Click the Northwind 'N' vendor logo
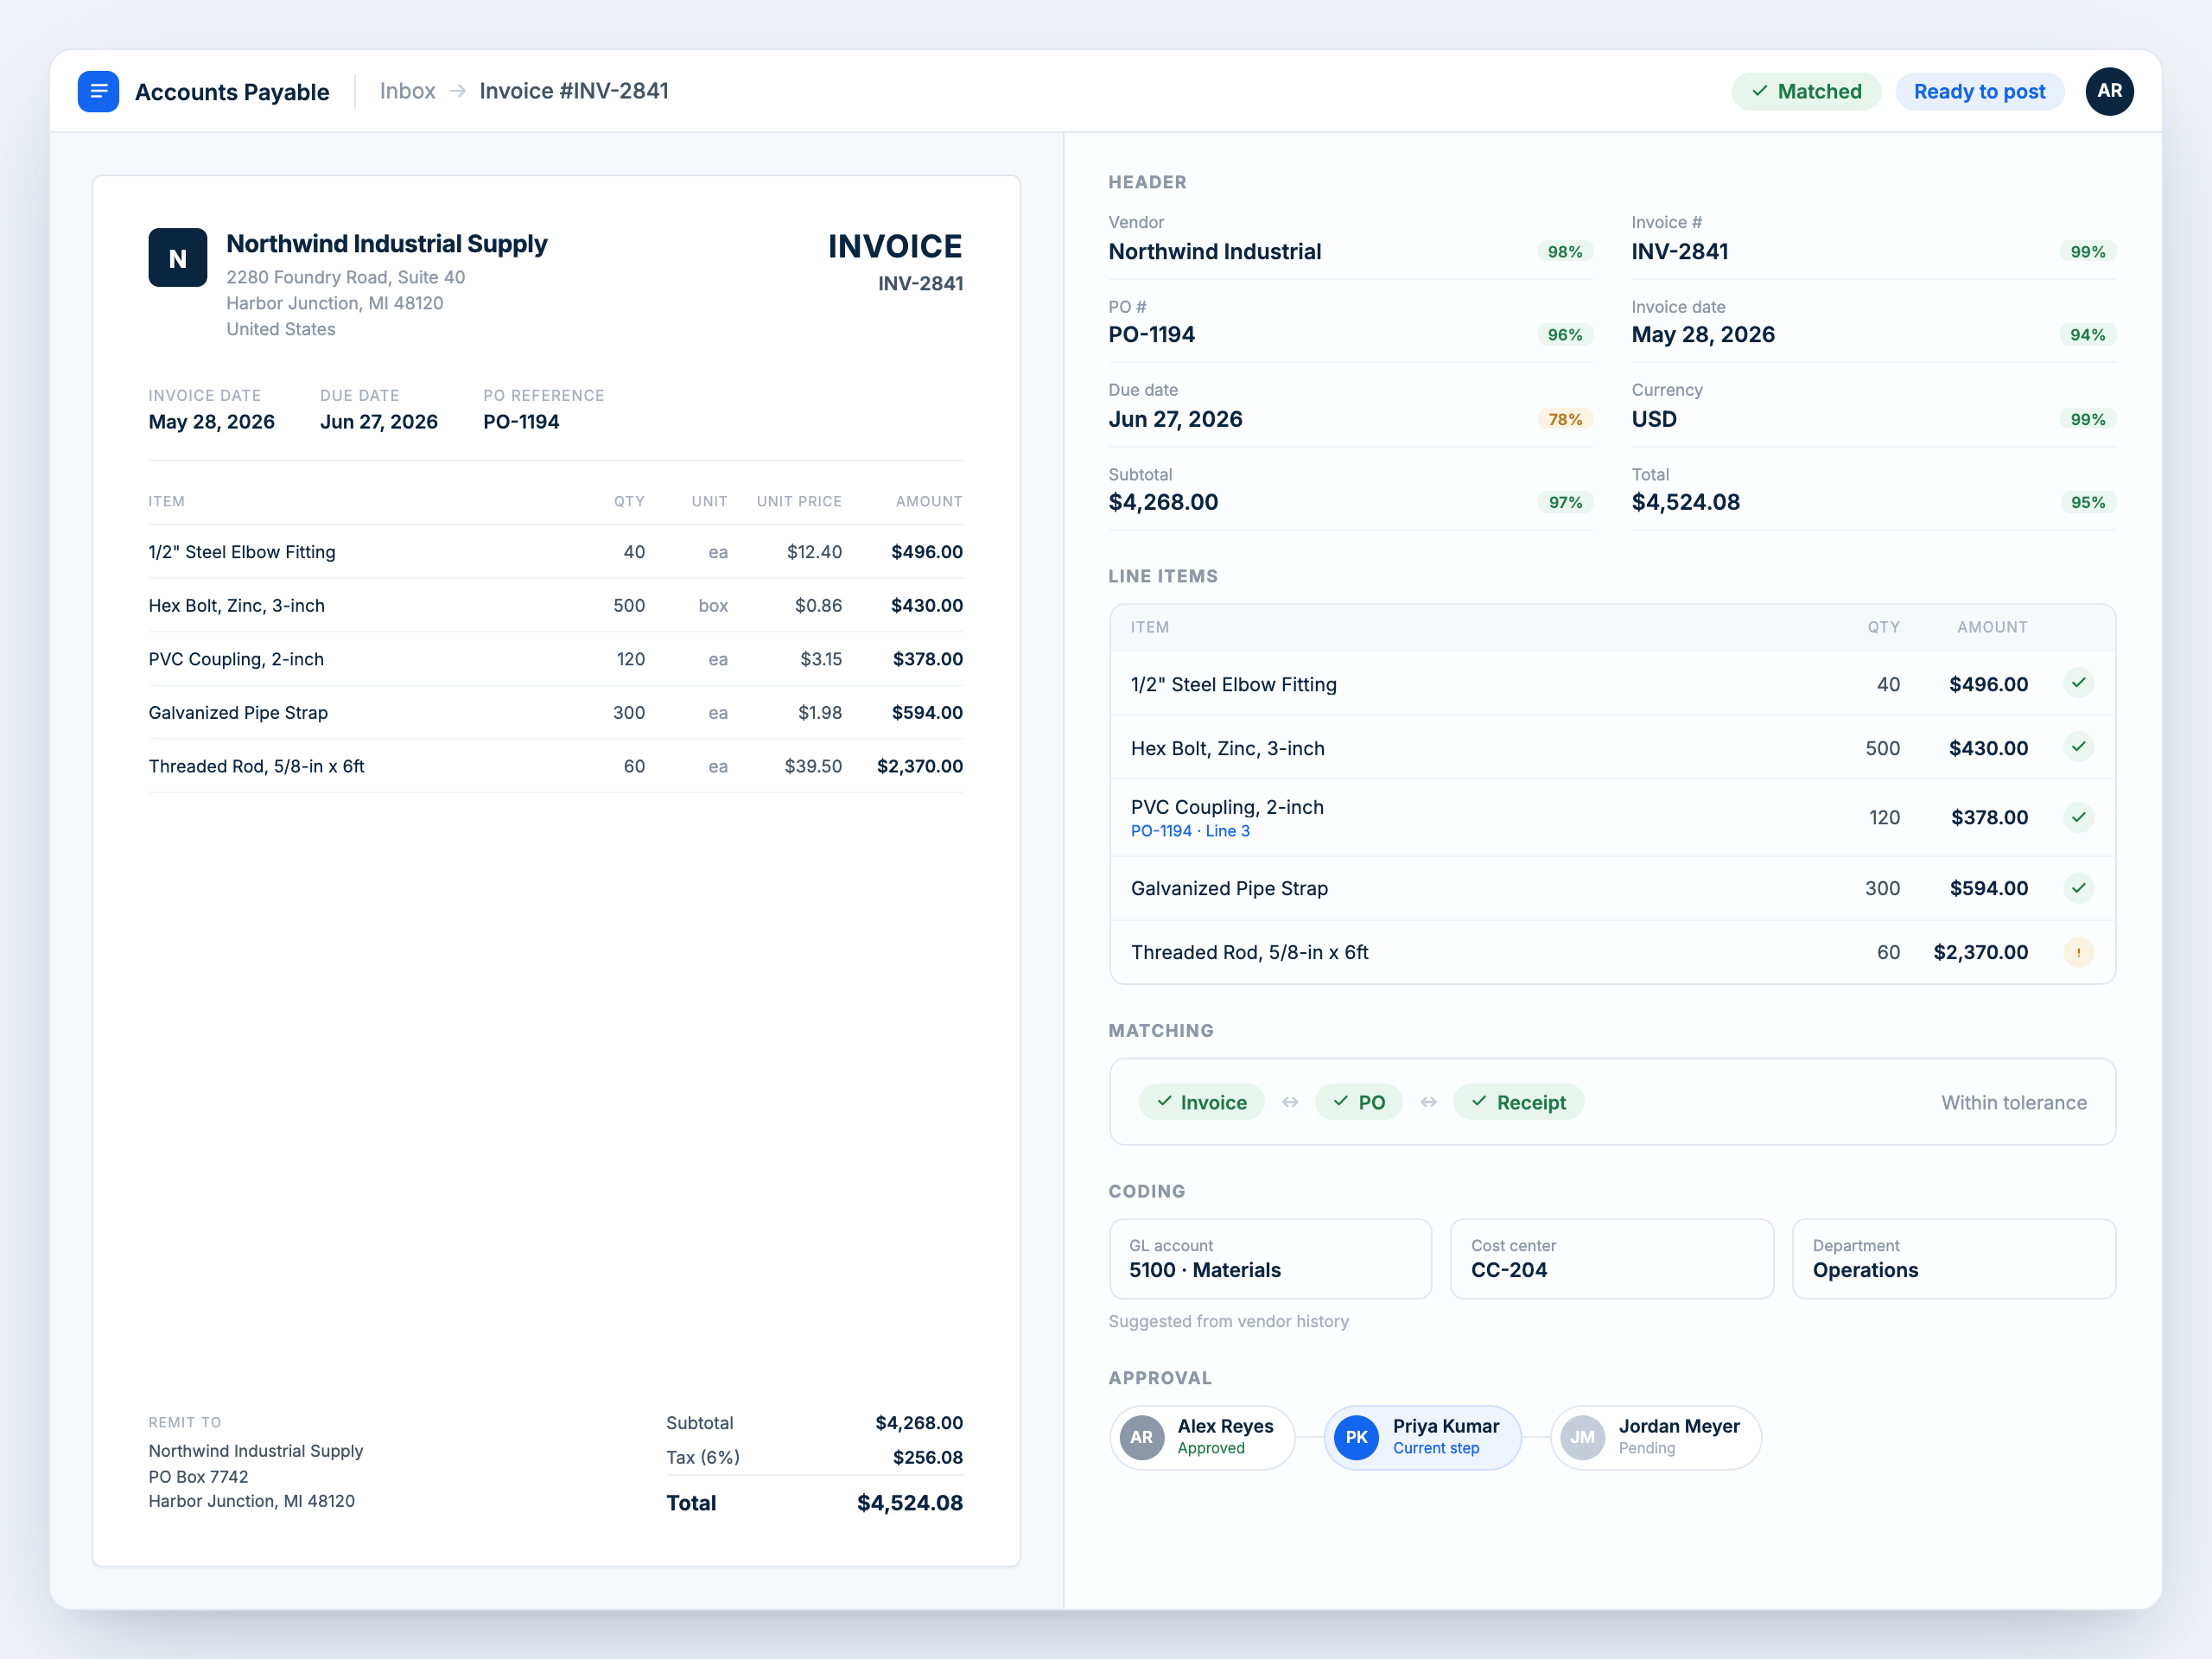 click(178, 258)
